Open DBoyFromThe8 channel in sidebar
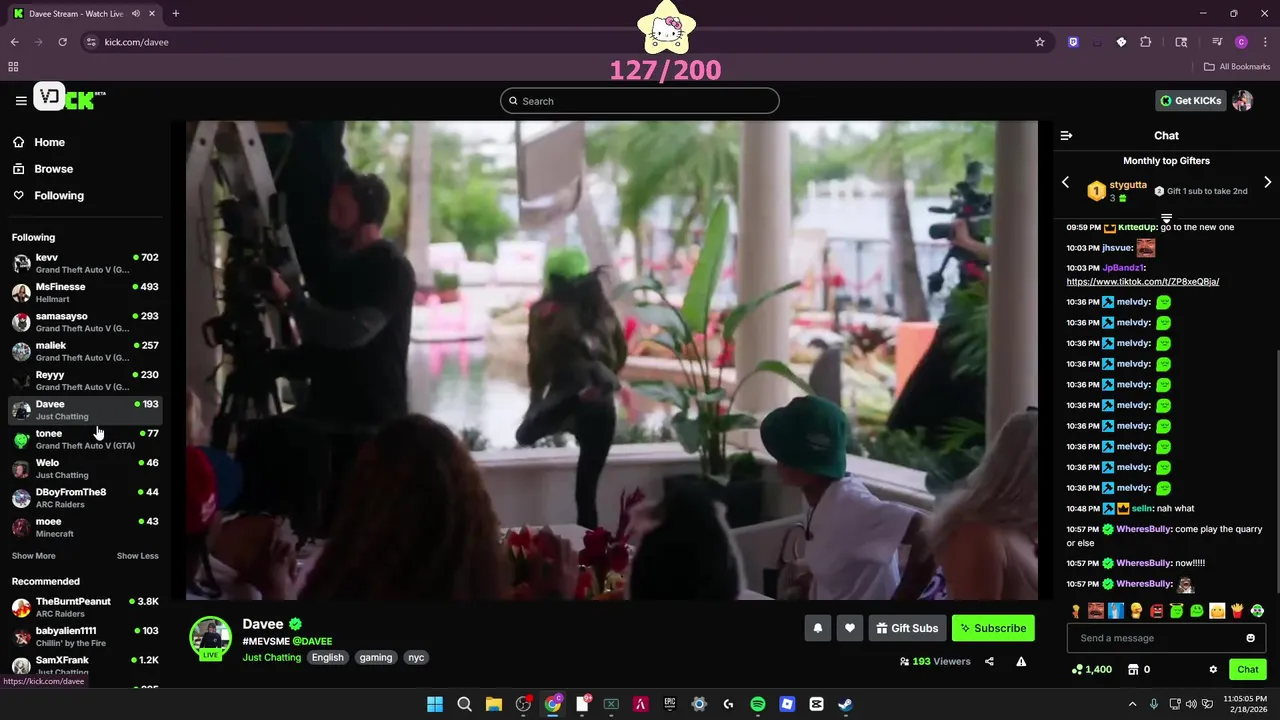1280x720 pixels. click(x=85, y=498)
